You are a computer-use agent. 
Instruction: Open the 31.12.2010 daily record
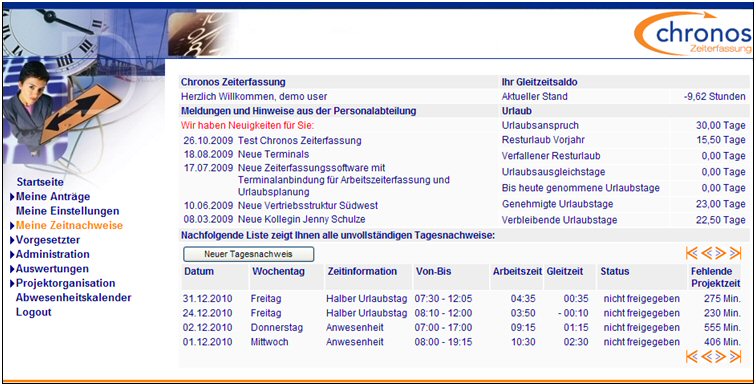click(x=207, y=299)
